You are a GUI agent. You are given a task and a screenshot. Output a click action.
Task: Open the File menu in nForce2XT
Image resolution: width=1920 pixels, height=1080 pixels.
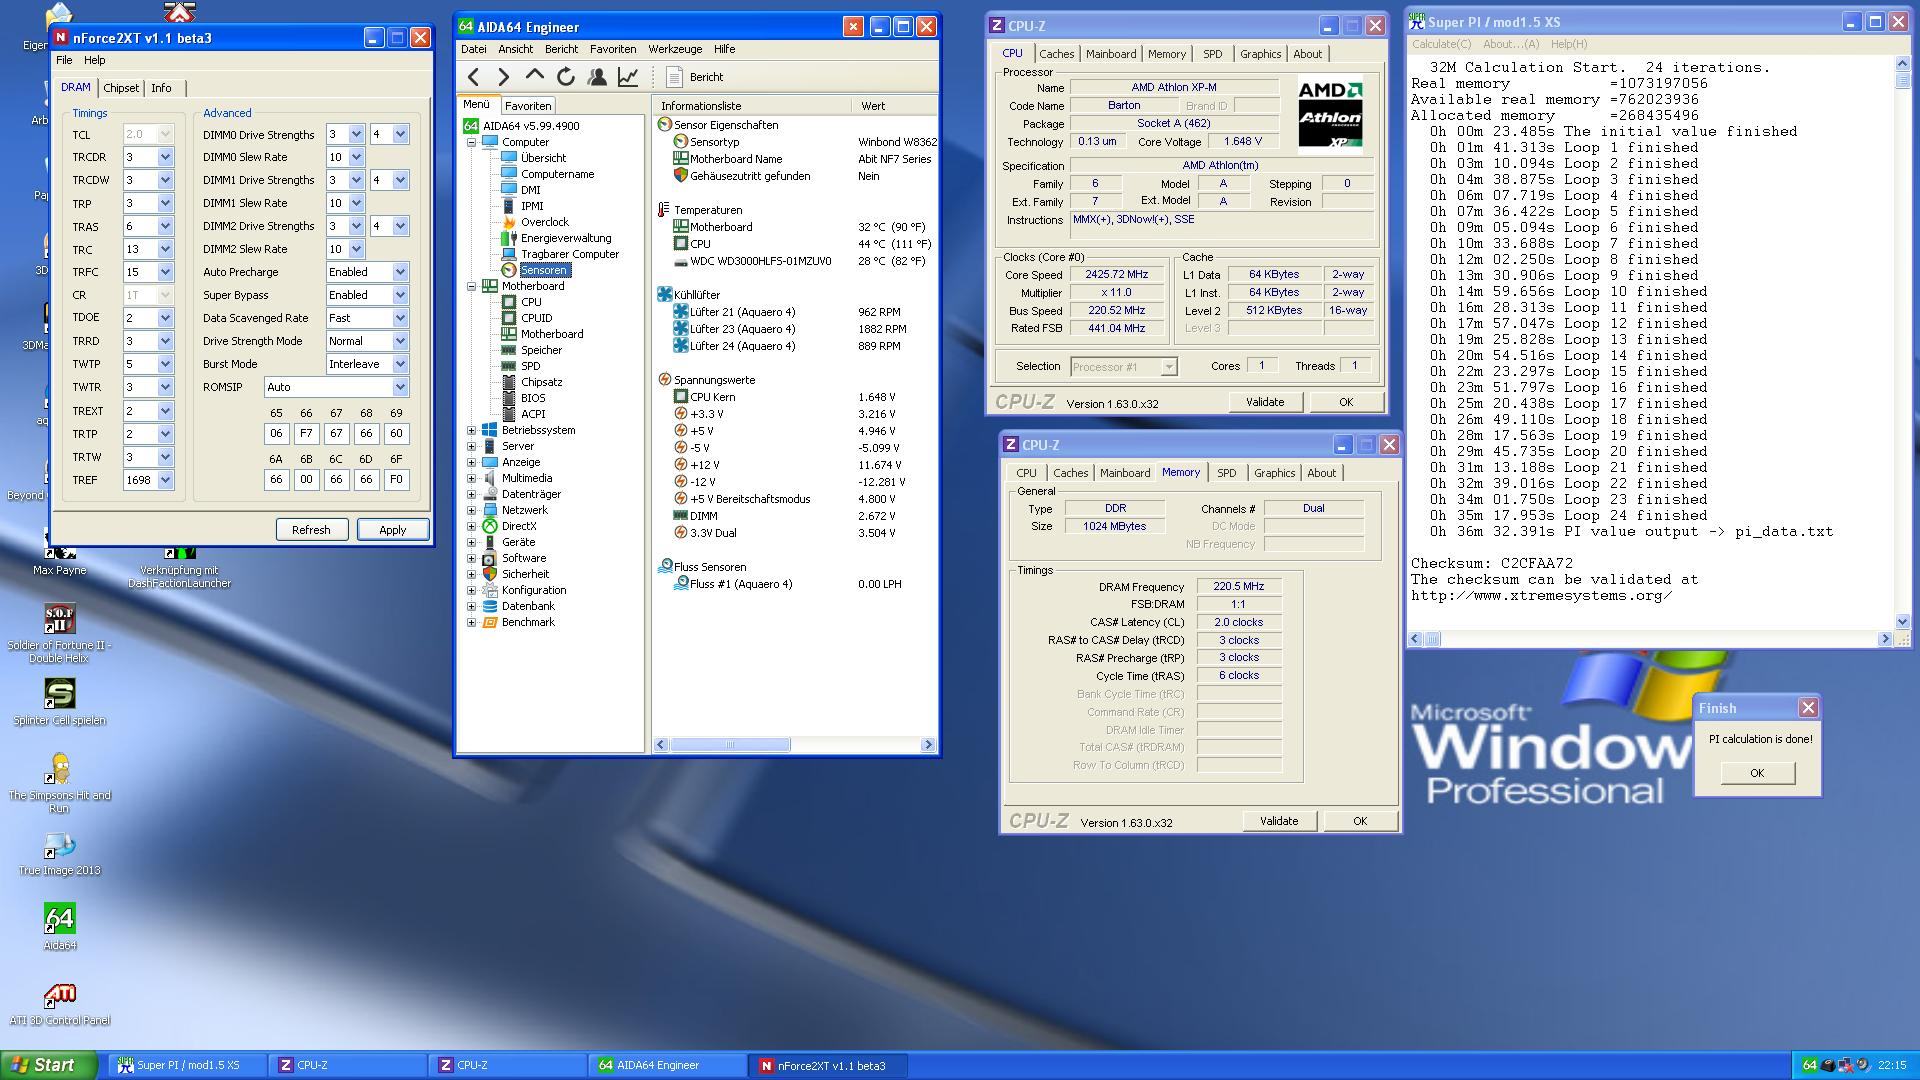[x=64, y=60]
